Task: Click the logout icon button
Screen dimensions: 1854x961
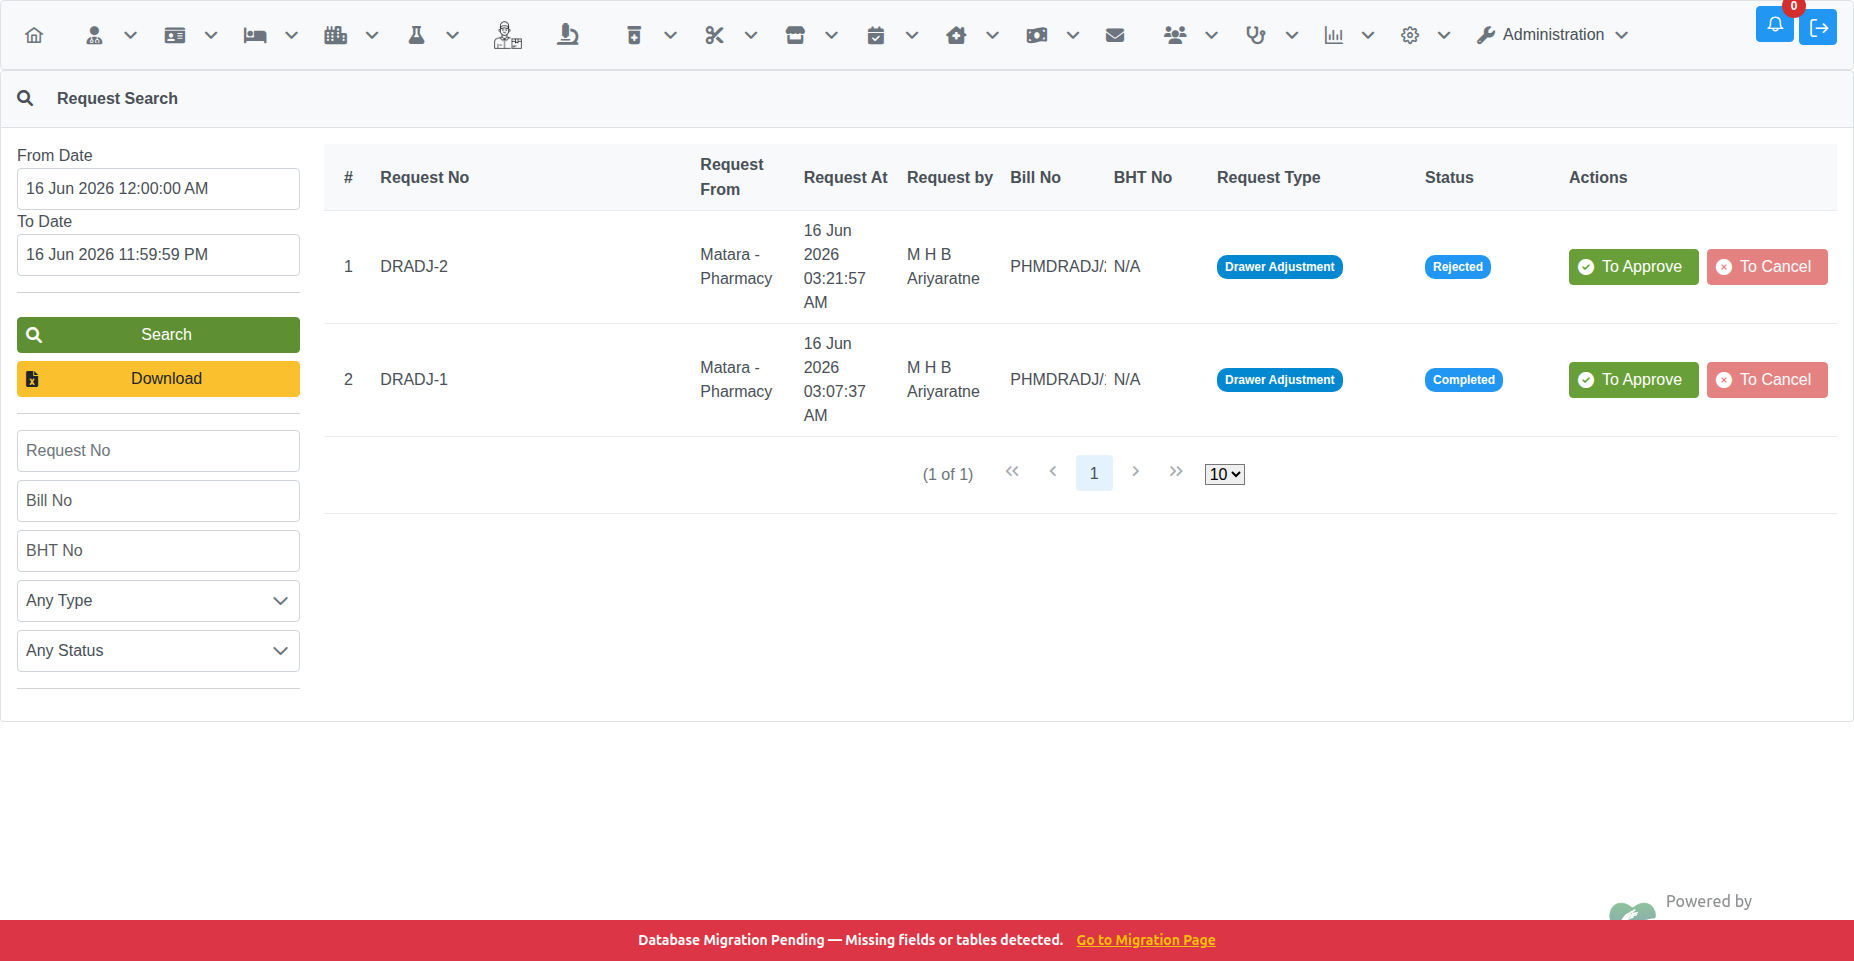Action: (1819, 28)
